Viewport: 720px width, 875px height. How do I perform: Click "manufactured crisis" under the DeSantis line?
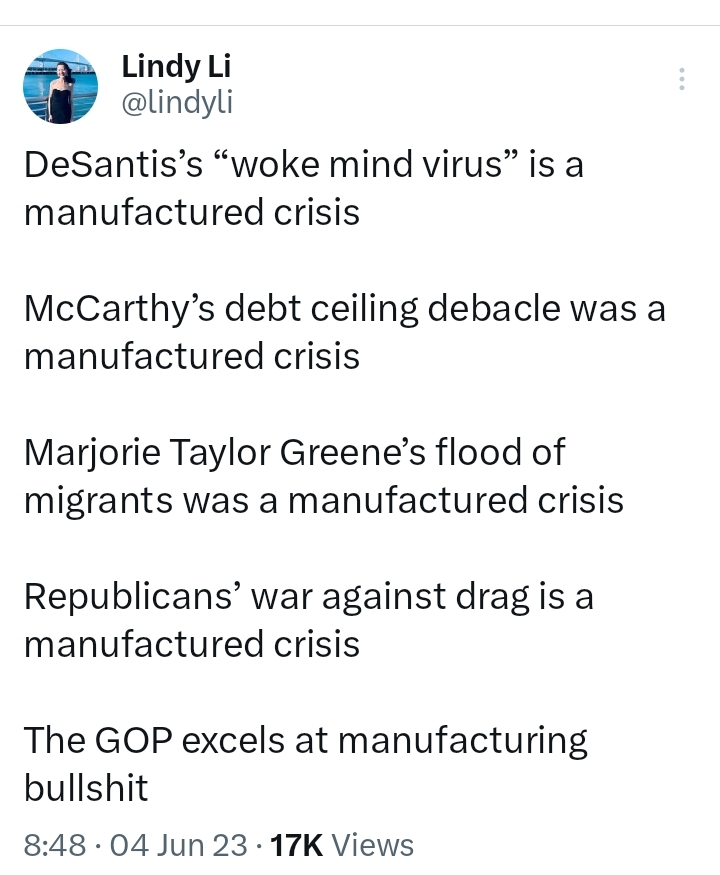(191, 212)
